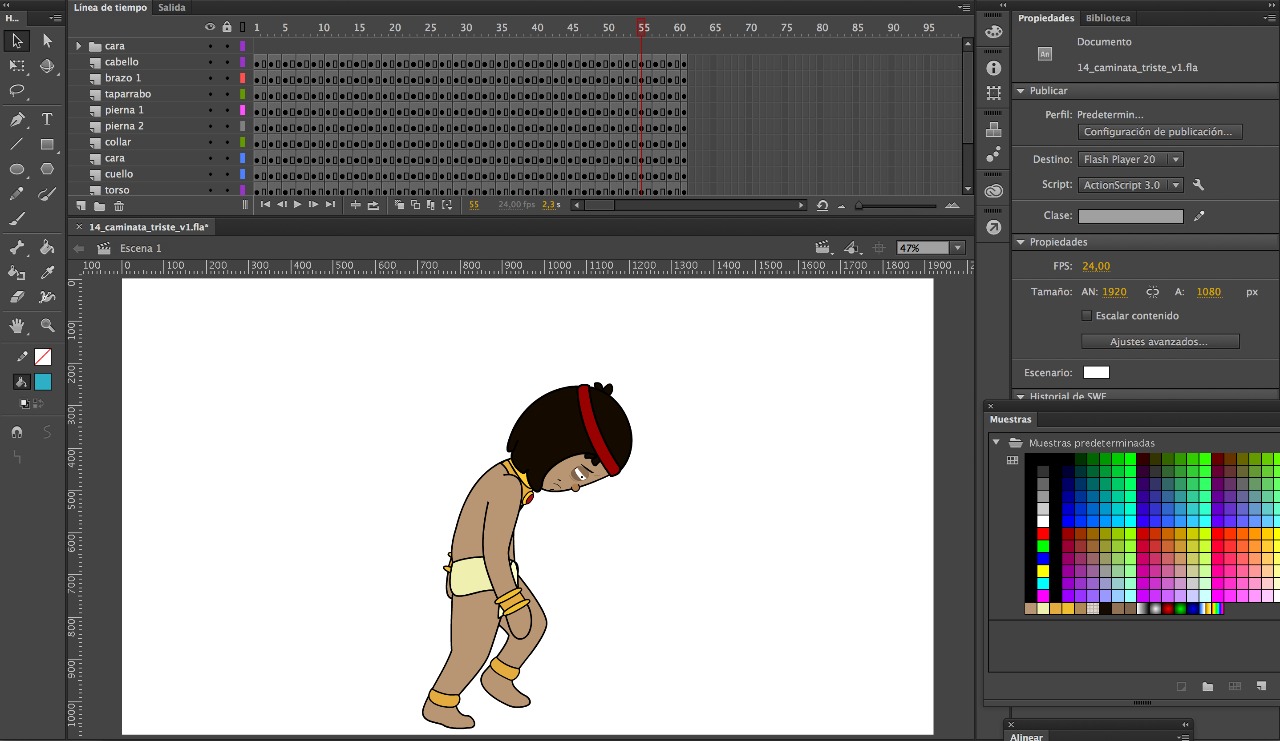The height and width of the screenshot is (741, 1280).
Task: Toggle lock dot for brazo 1 layer
Action: 227,78
